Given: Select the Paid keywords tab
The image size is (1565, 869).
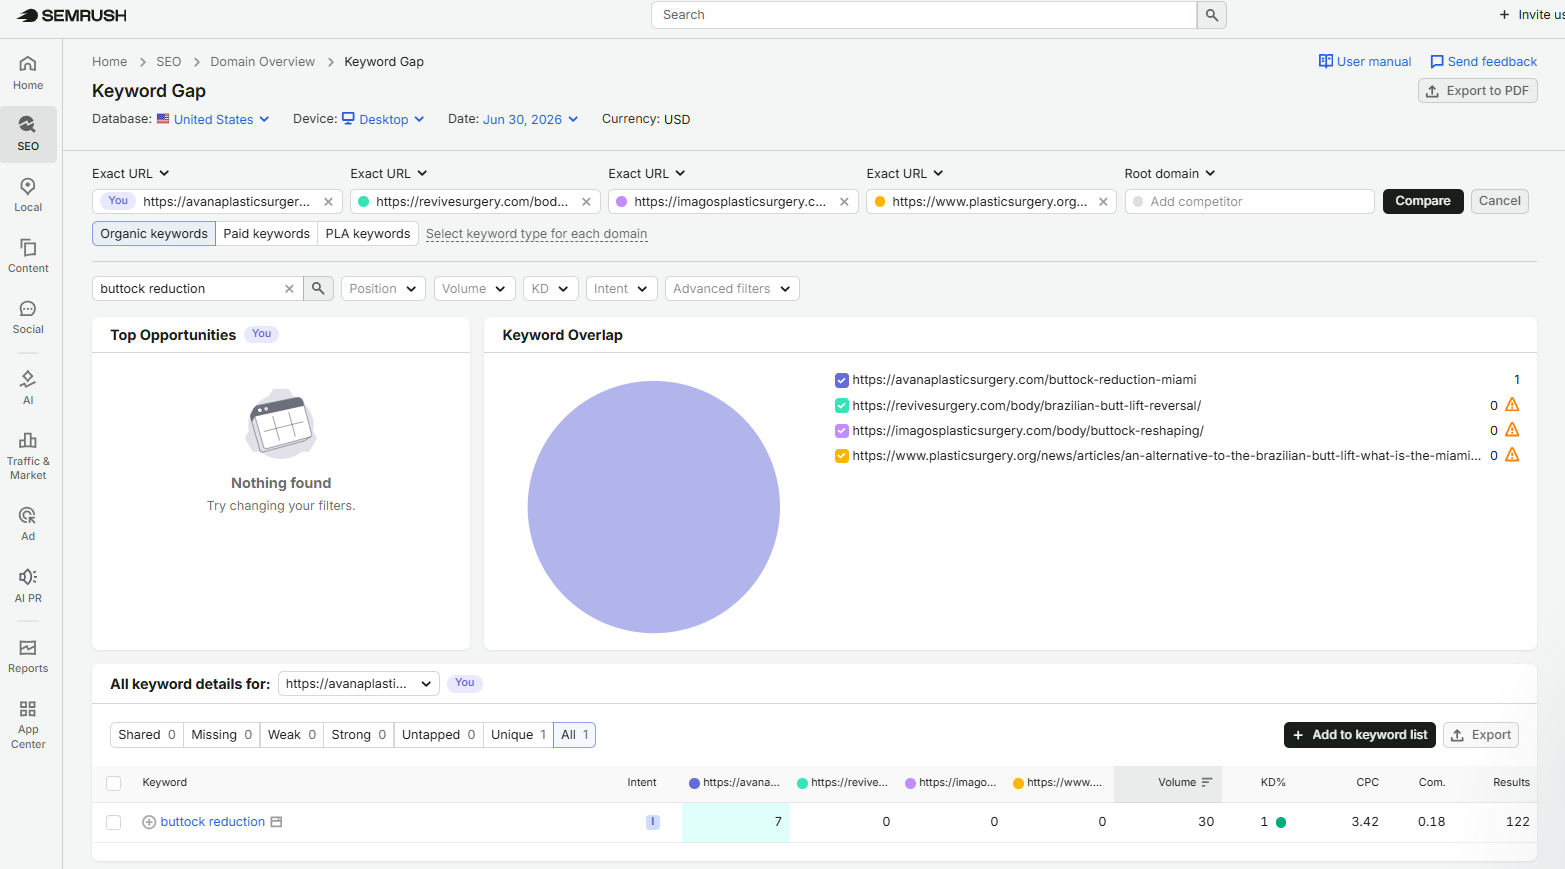Looking at the screenshot, I should pos(266,233).
